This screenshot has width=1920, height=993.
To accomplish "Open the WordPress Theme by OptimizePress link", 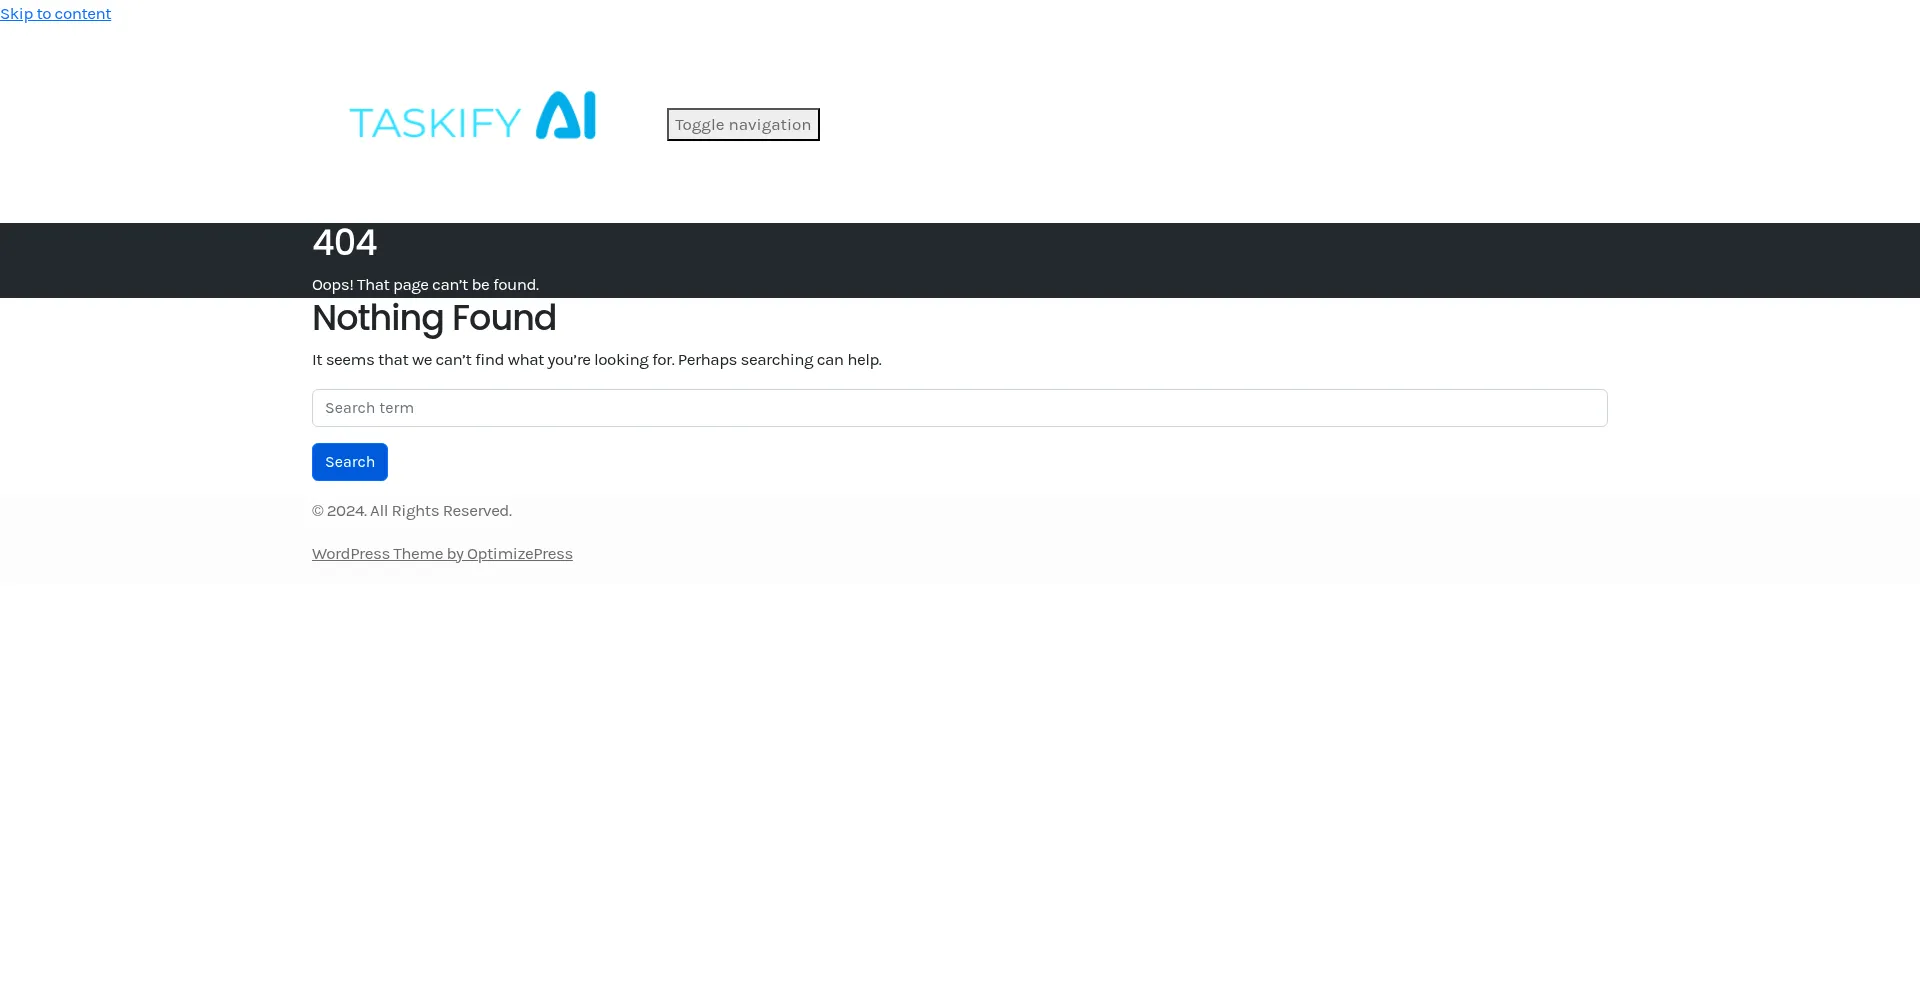I will [441, 554].
